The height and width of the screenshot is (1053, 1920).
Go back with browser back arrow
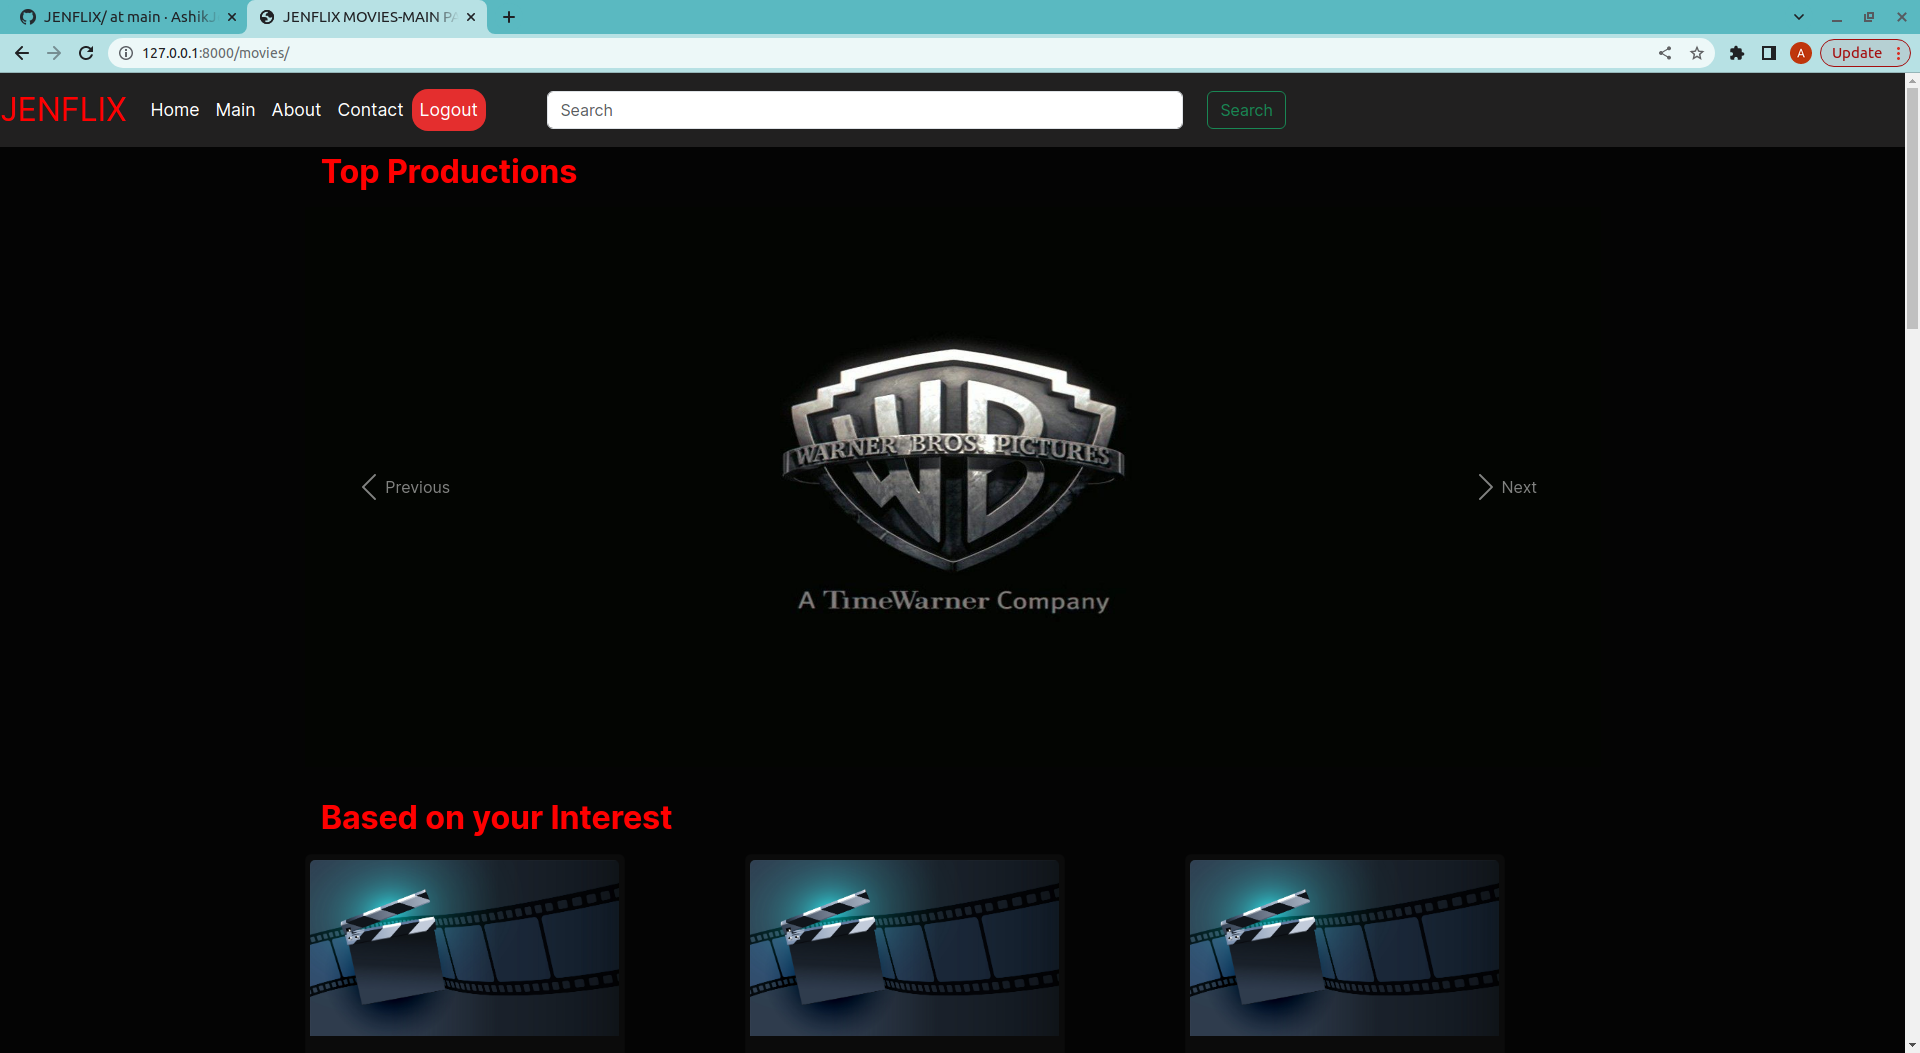[22, 53]
